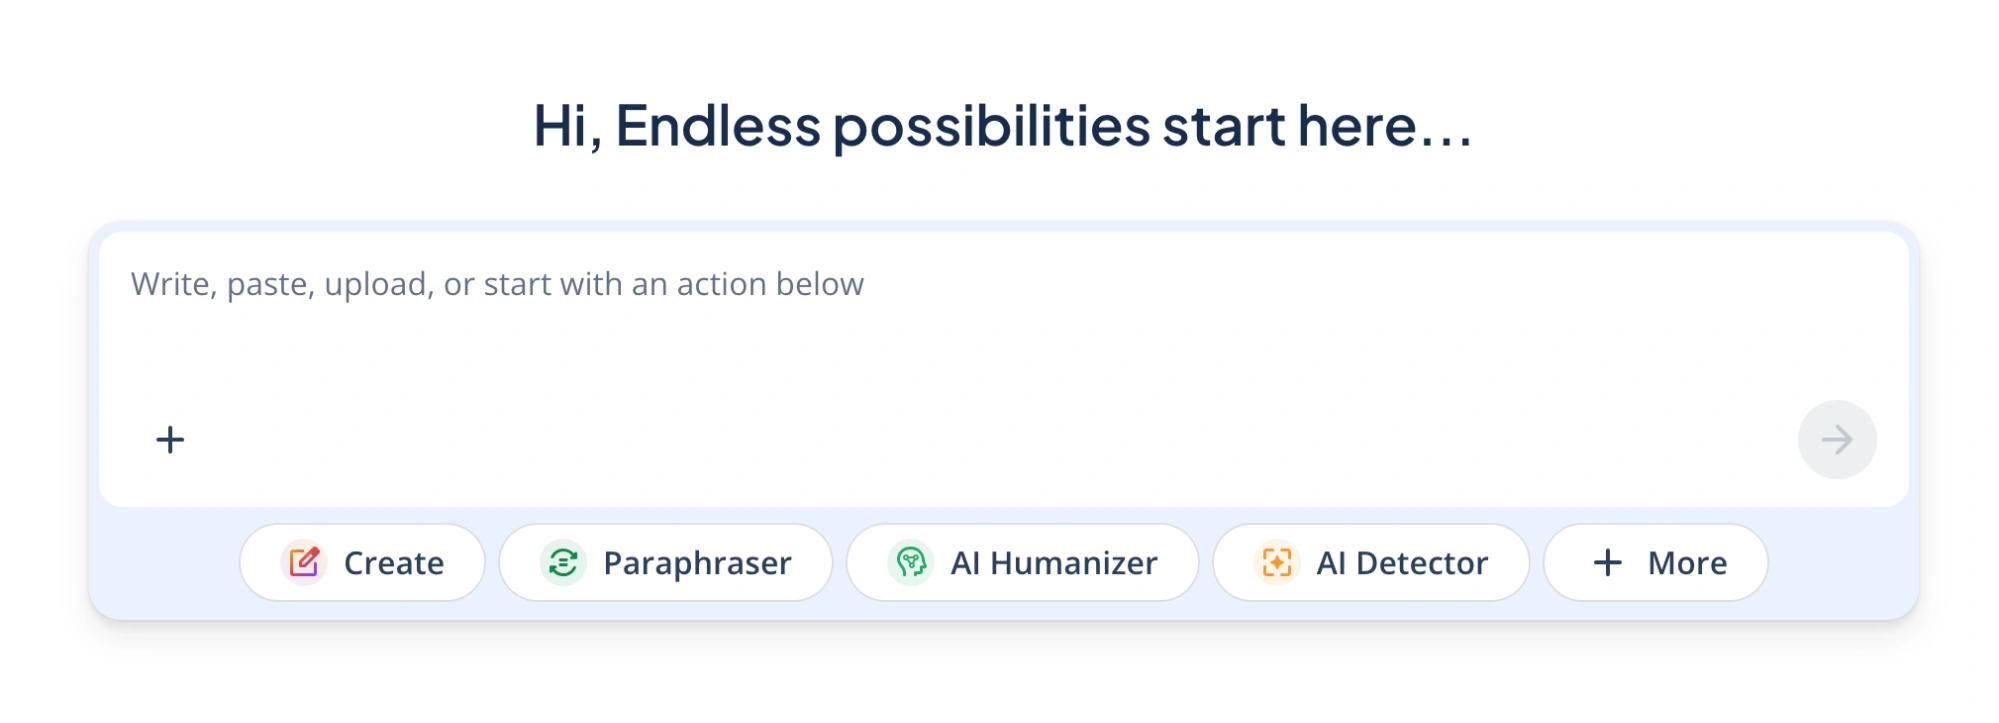
Task: Select the AI Humanizer text label
Action: tap(1054, 564)
